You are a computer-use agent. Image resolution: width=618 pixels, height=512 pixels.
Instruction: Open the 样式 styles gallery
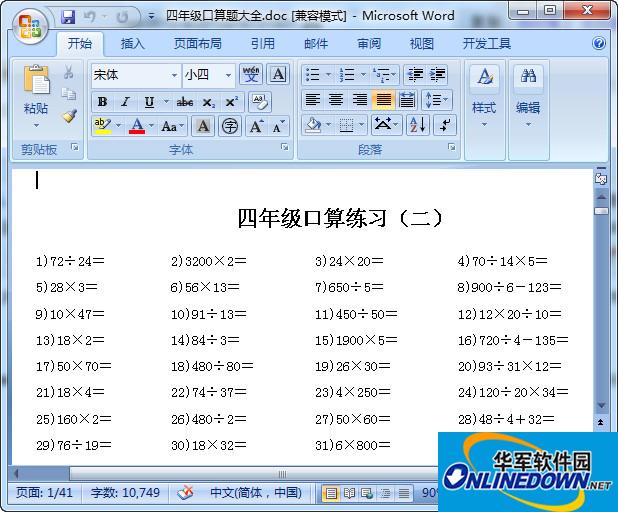(485, 98)
